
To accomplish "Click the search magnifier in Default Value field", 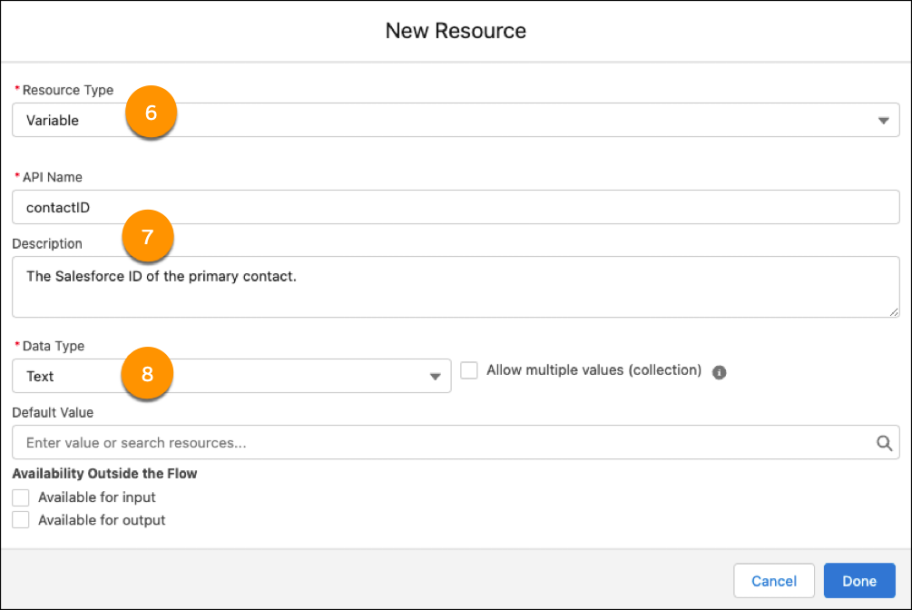I will click(884, 441).
